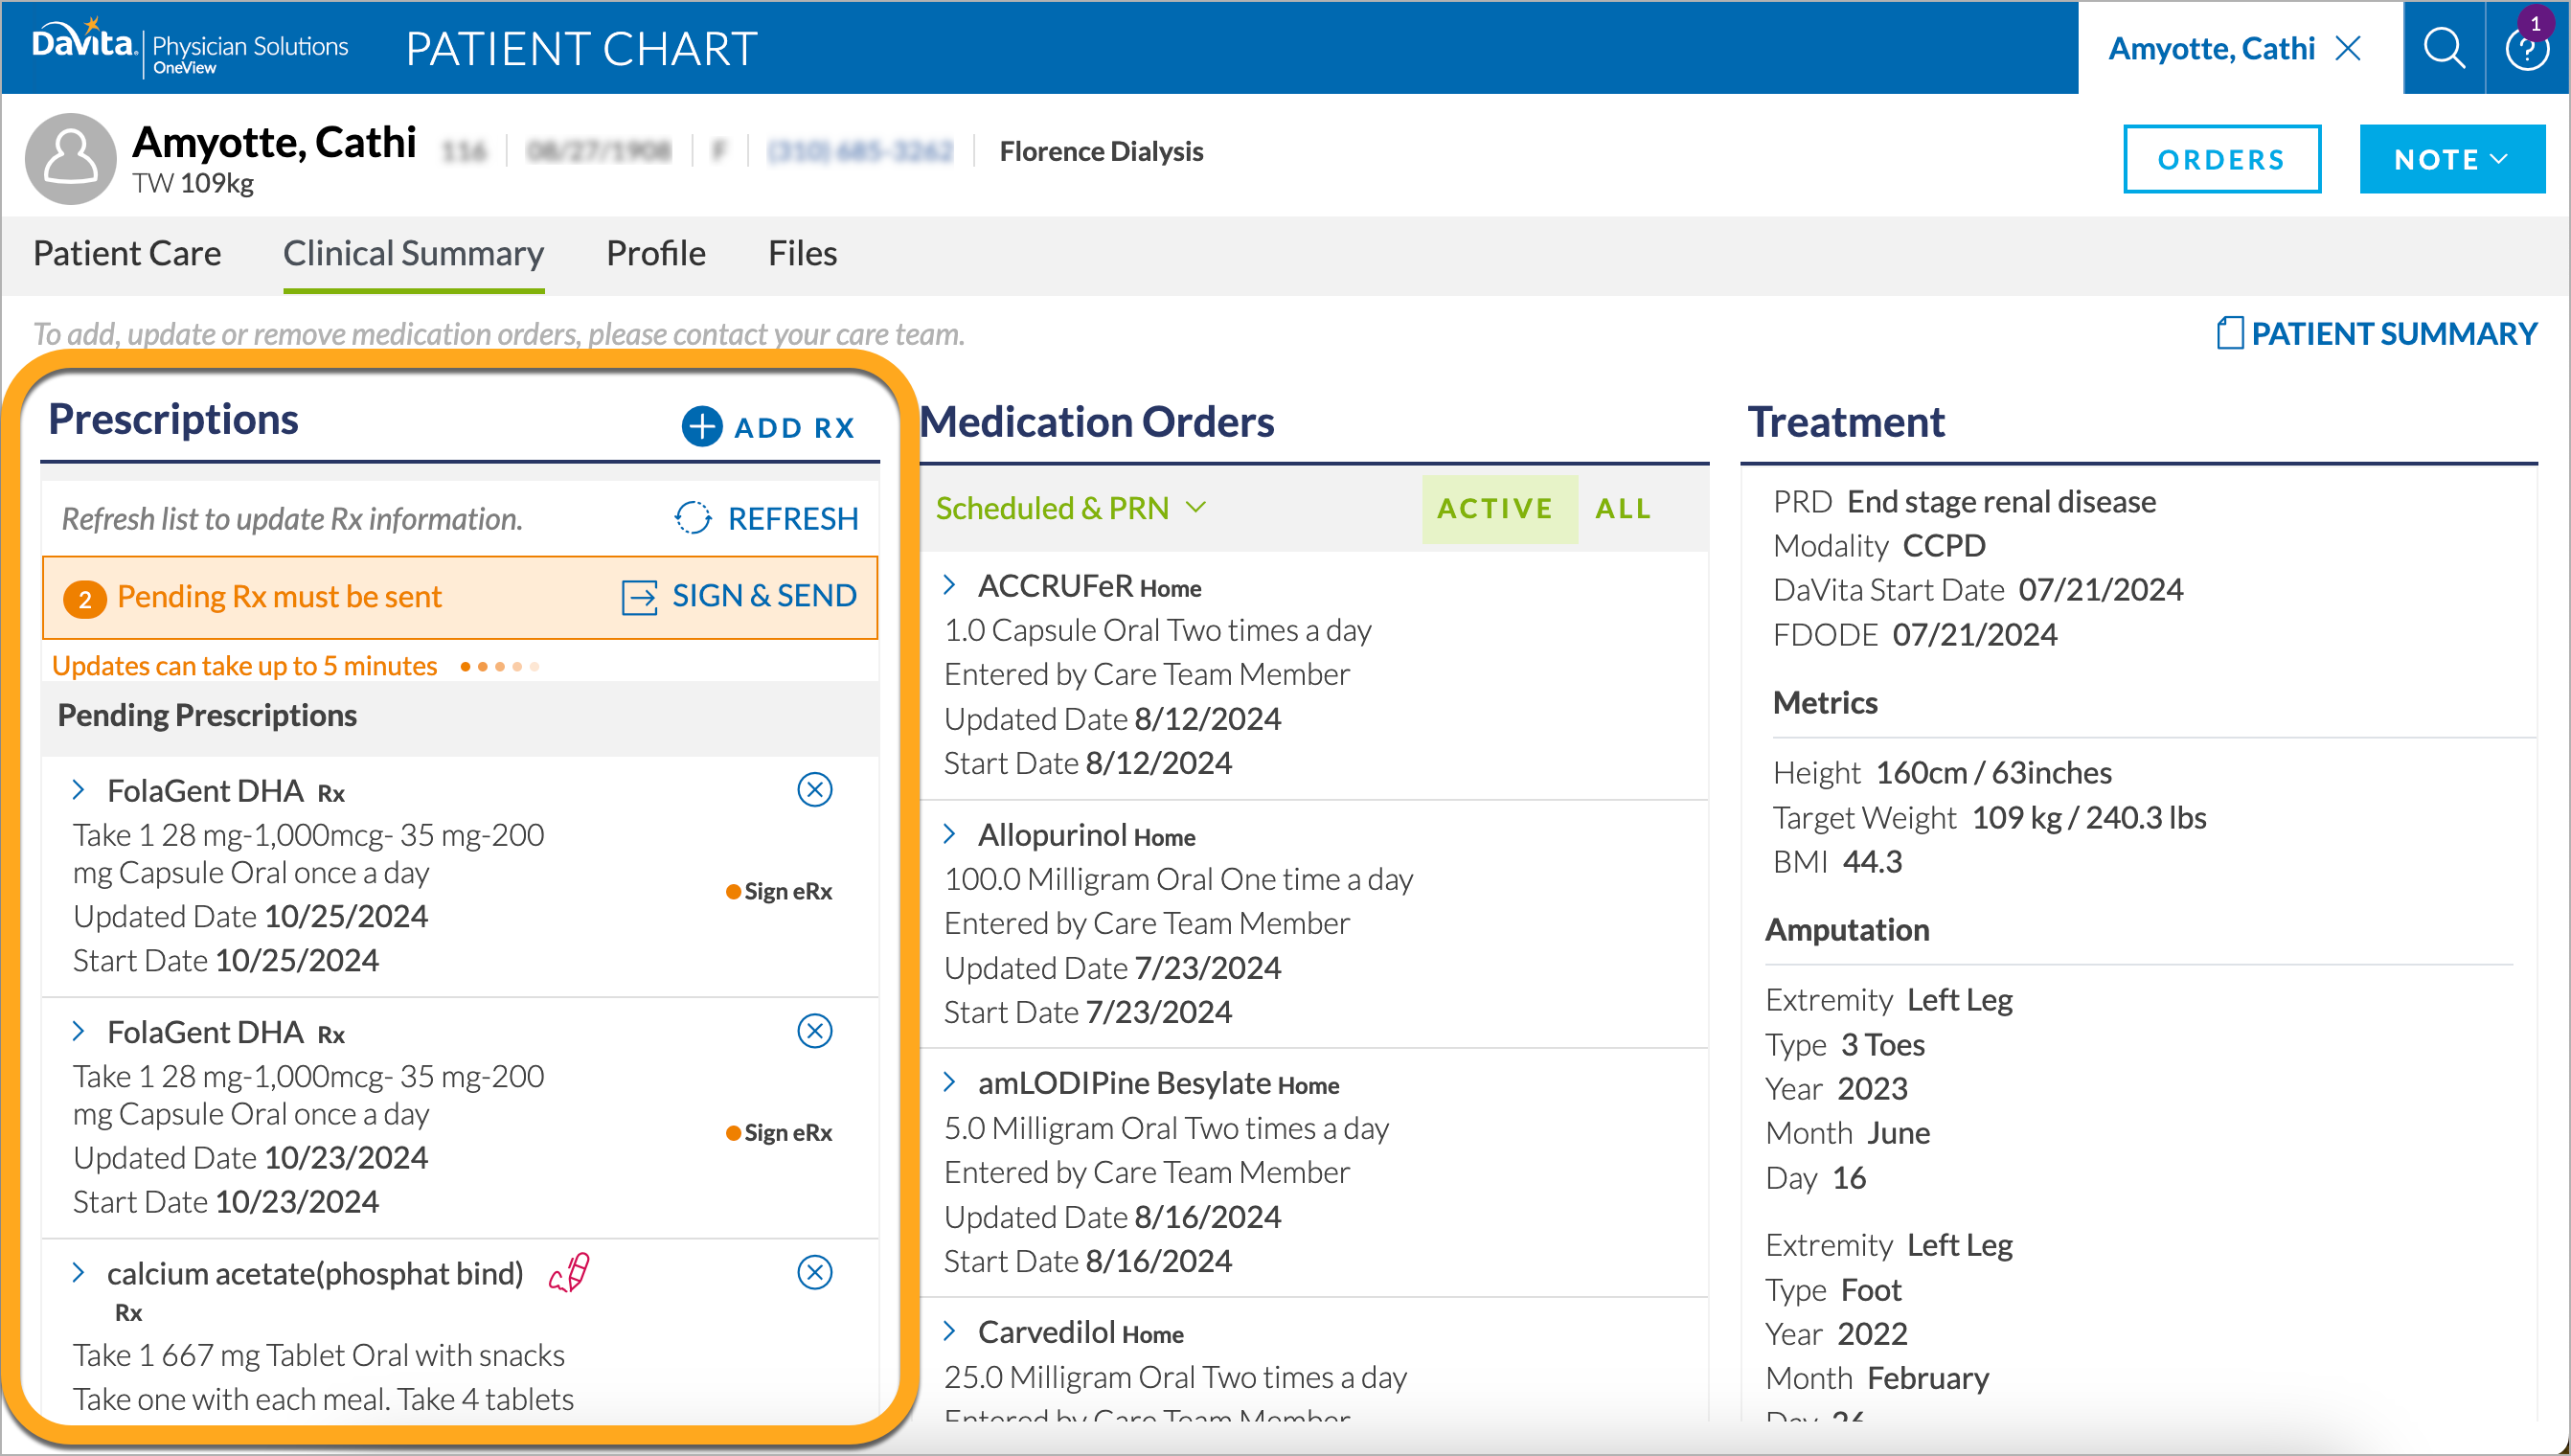Viewport: 2571px width, 1456px height.
Task: Open the Profile tab
Action: pos(656,253)
